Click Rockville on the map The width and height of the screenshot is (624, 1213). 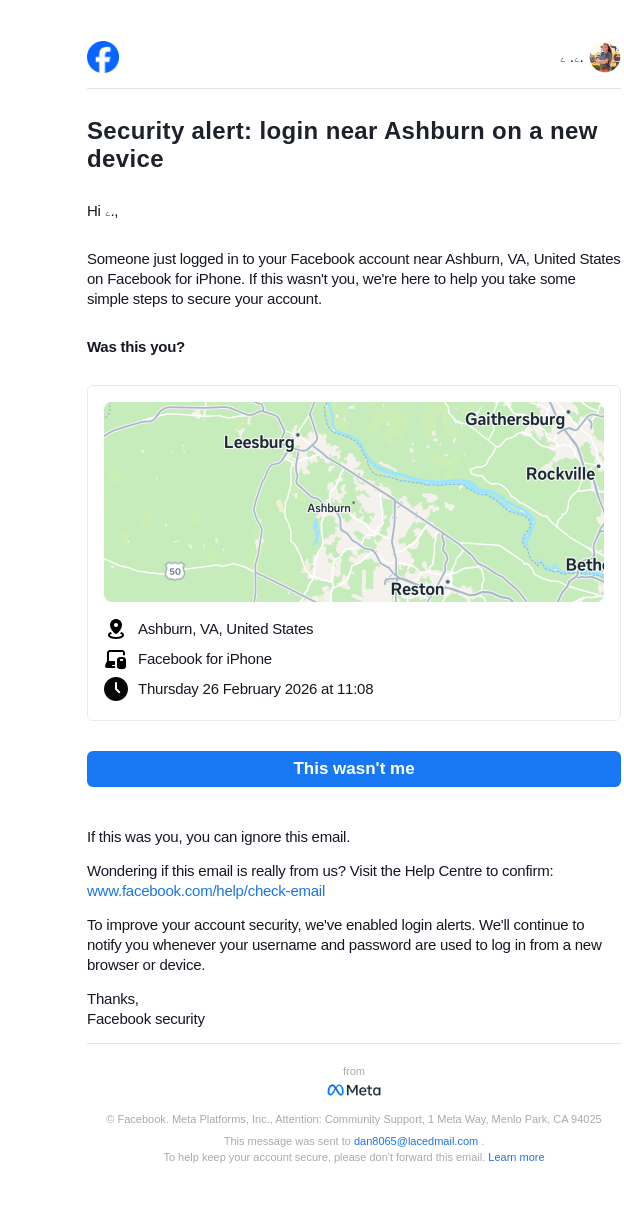(560, 474)
